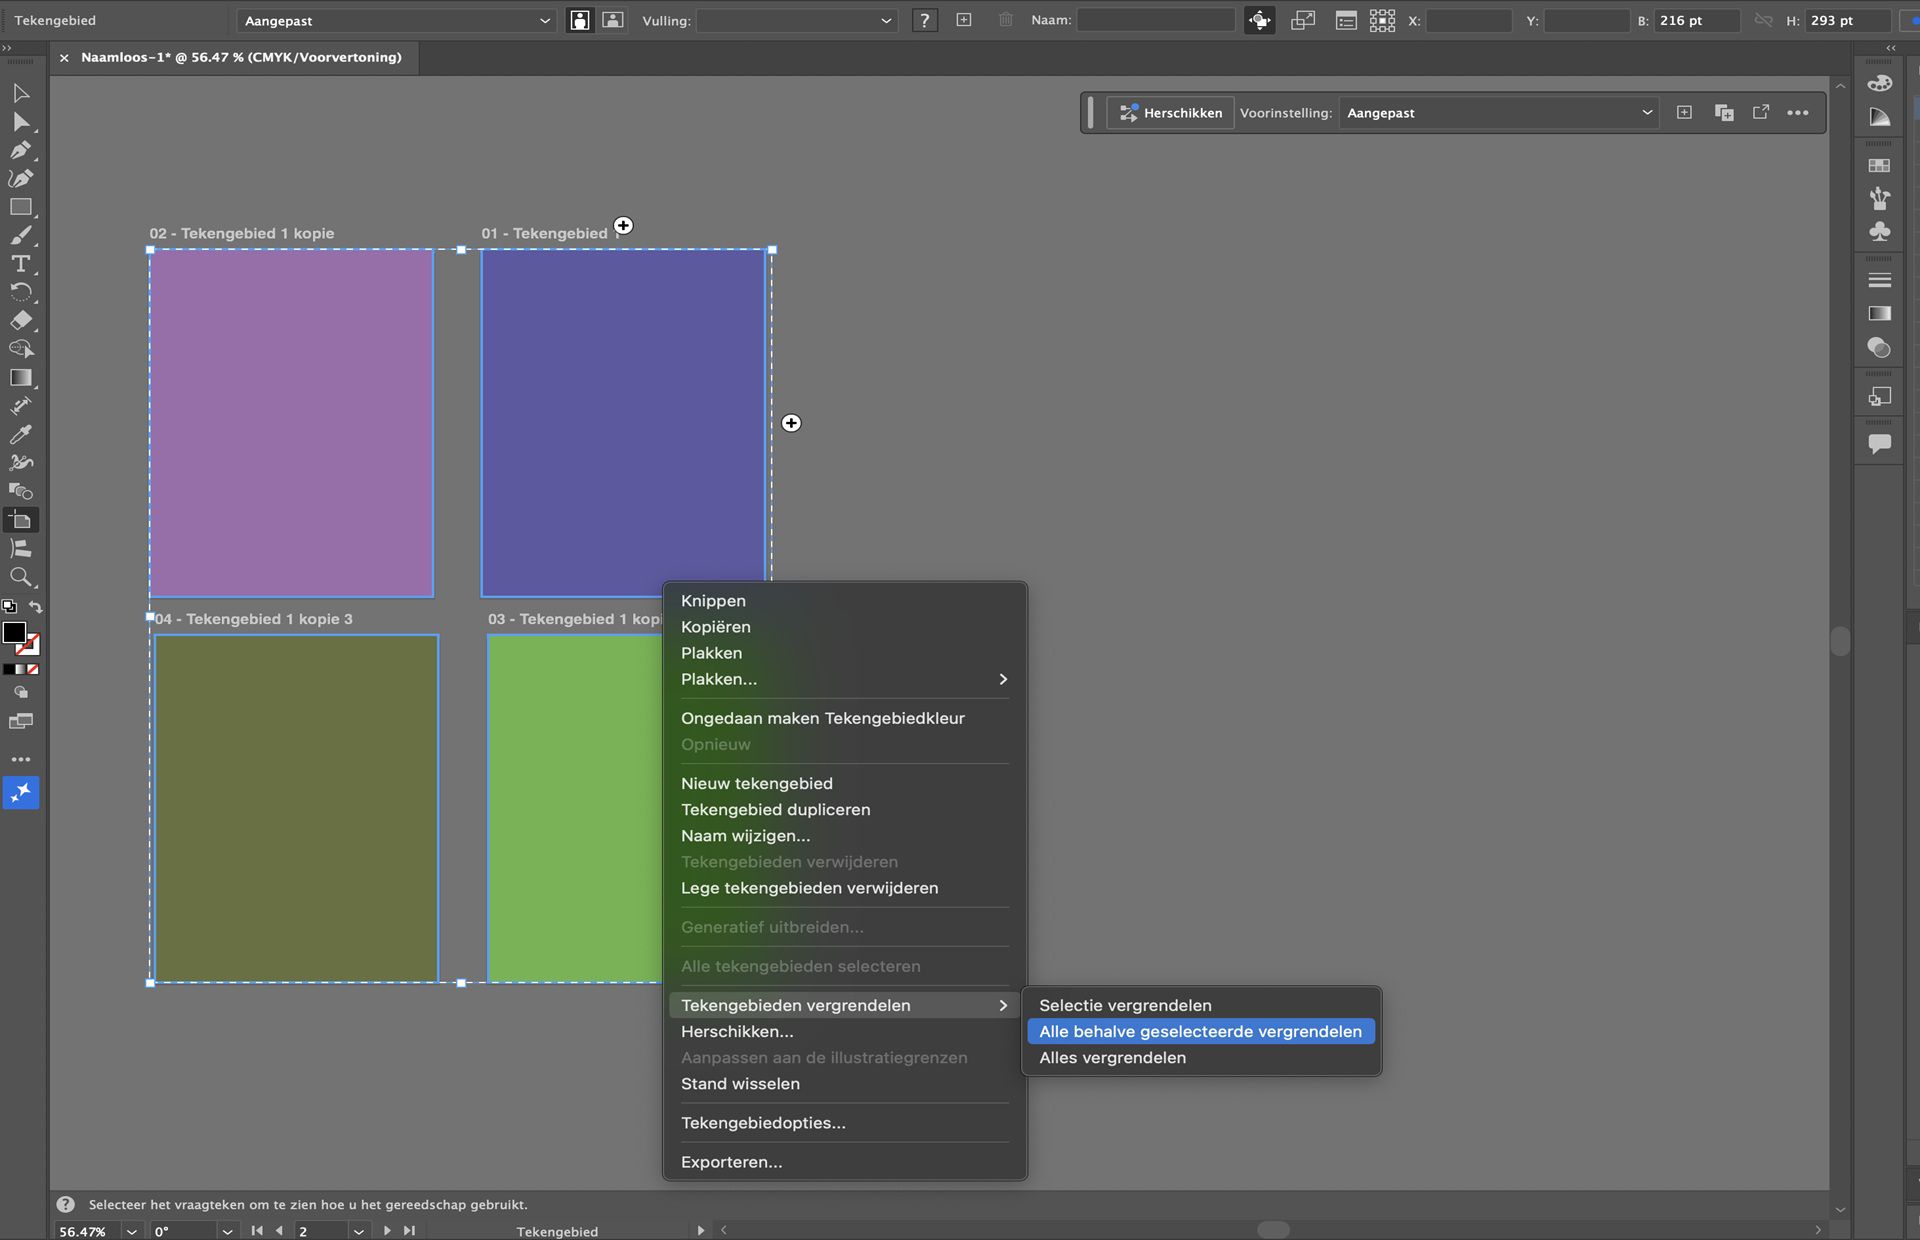Open the Gradient panel on the right
This screenshot has height=1240, width=1920.
[x=1880, y=313]
